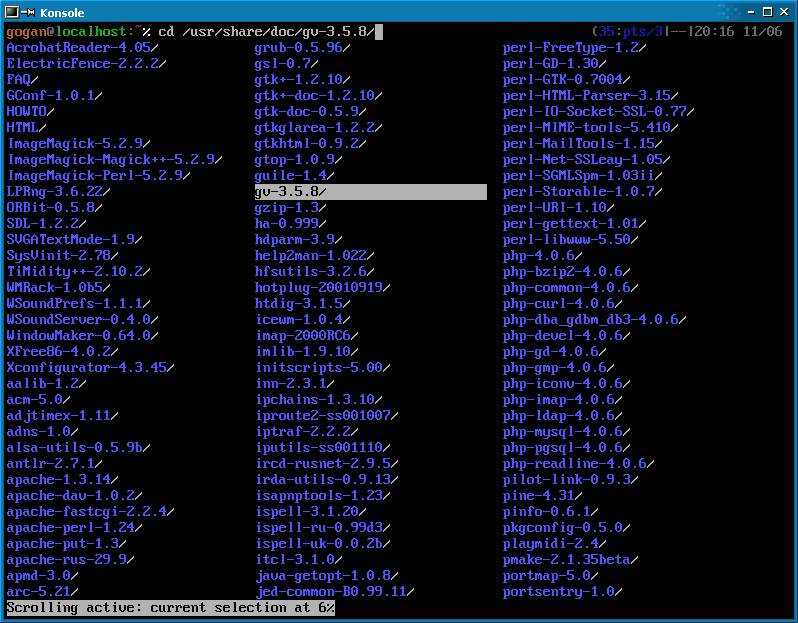Click the ImageMagick-Magick++-5.2.9/ entry

point(114,160)
